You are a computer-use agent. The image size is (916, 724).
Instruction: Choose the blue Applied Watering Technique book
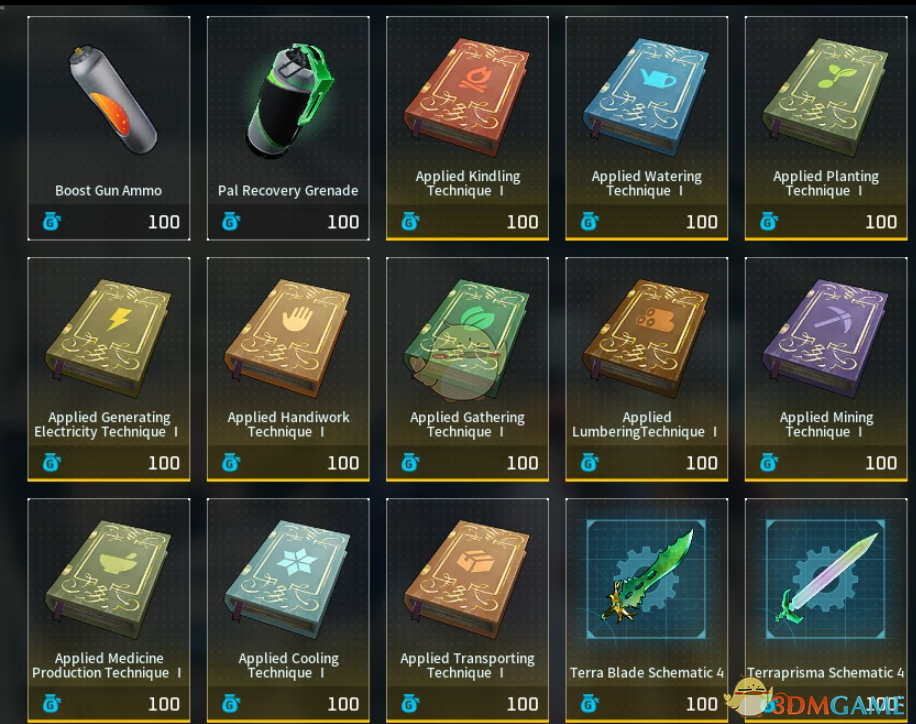pyautogui.click(x=647, y=128)
